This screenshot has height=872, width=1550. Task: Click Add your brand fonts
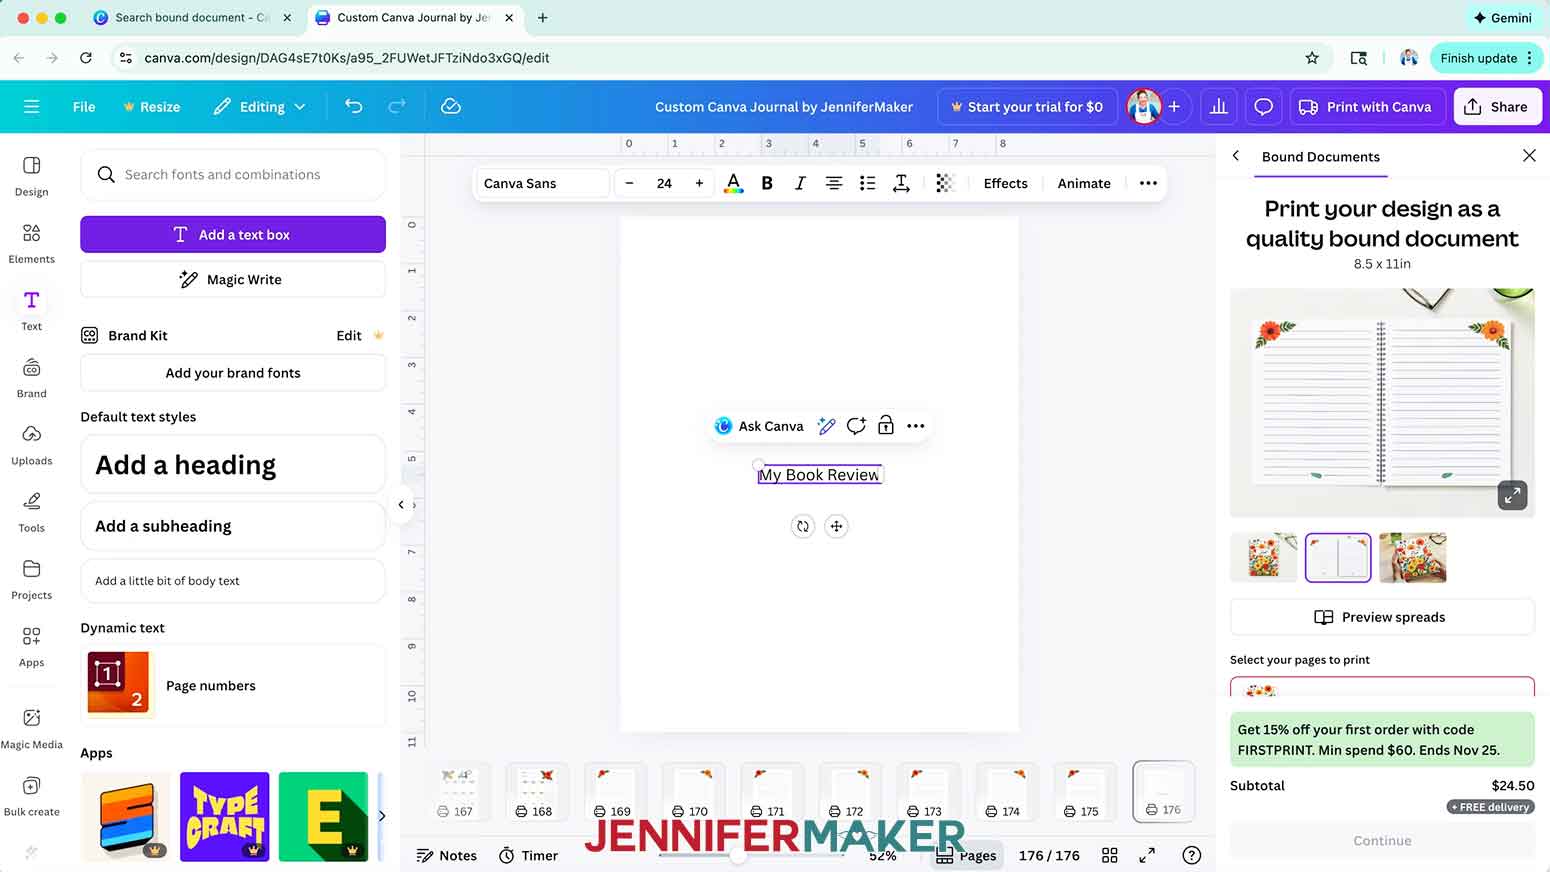pyautogui.click(x=233, y=373)
